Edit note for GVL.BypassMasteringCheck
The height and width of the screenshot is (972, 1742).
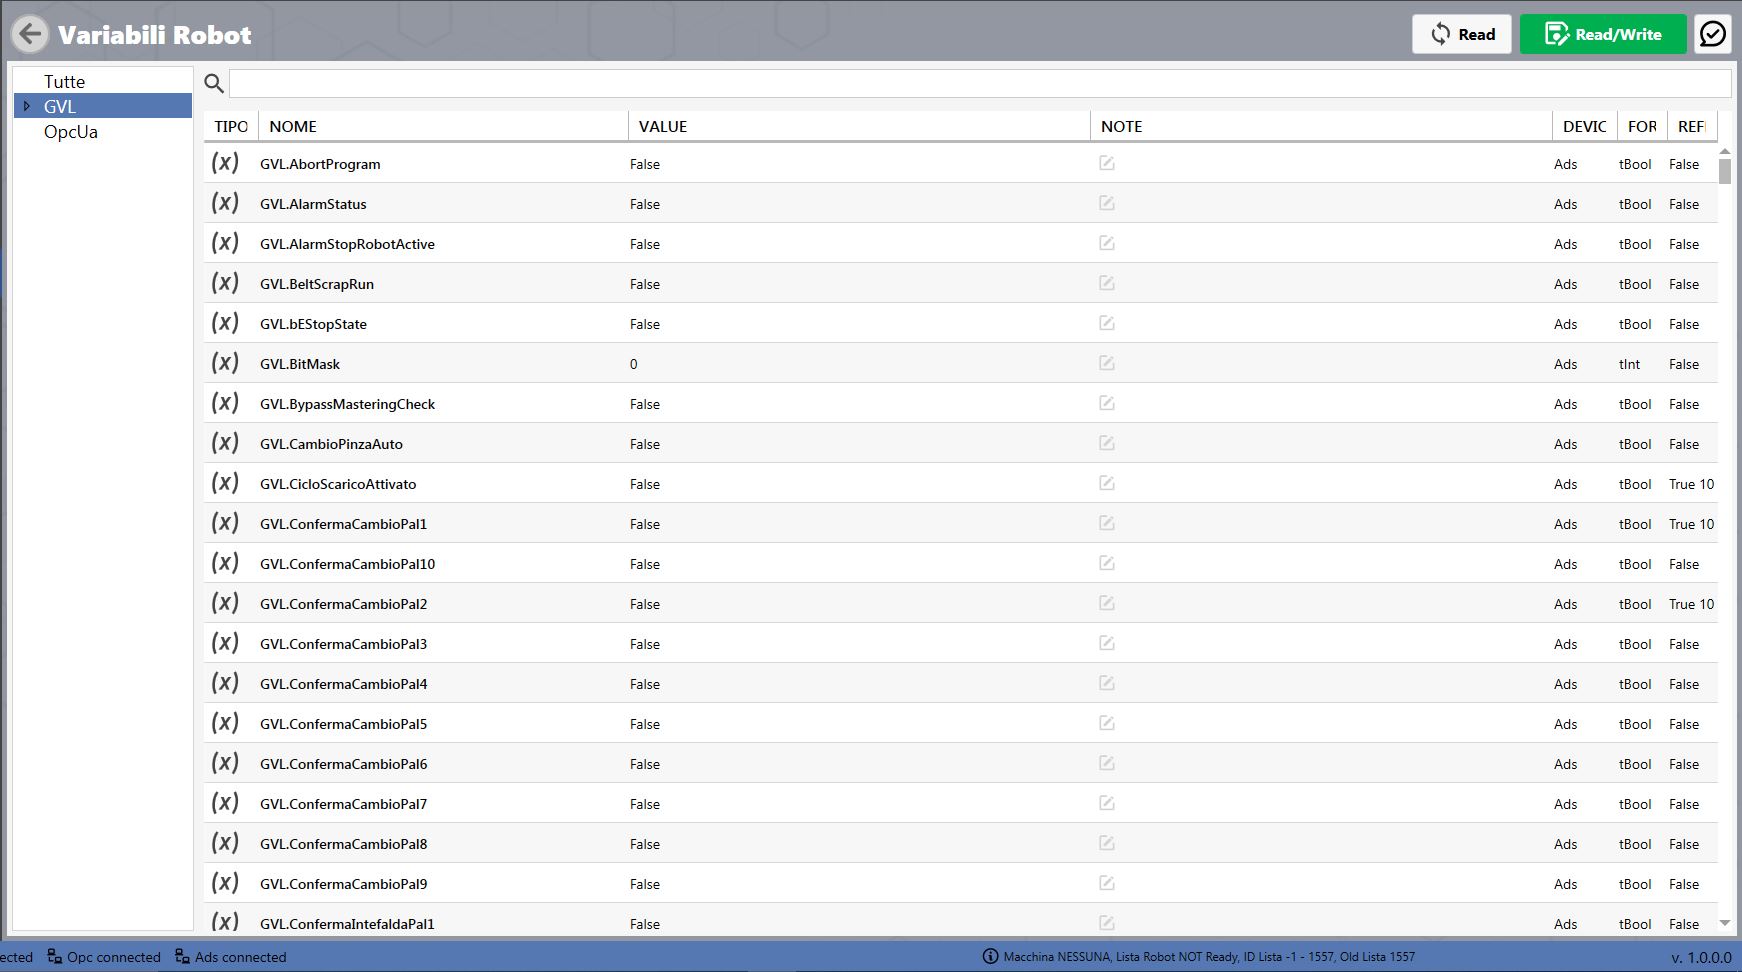[1107, 403]
